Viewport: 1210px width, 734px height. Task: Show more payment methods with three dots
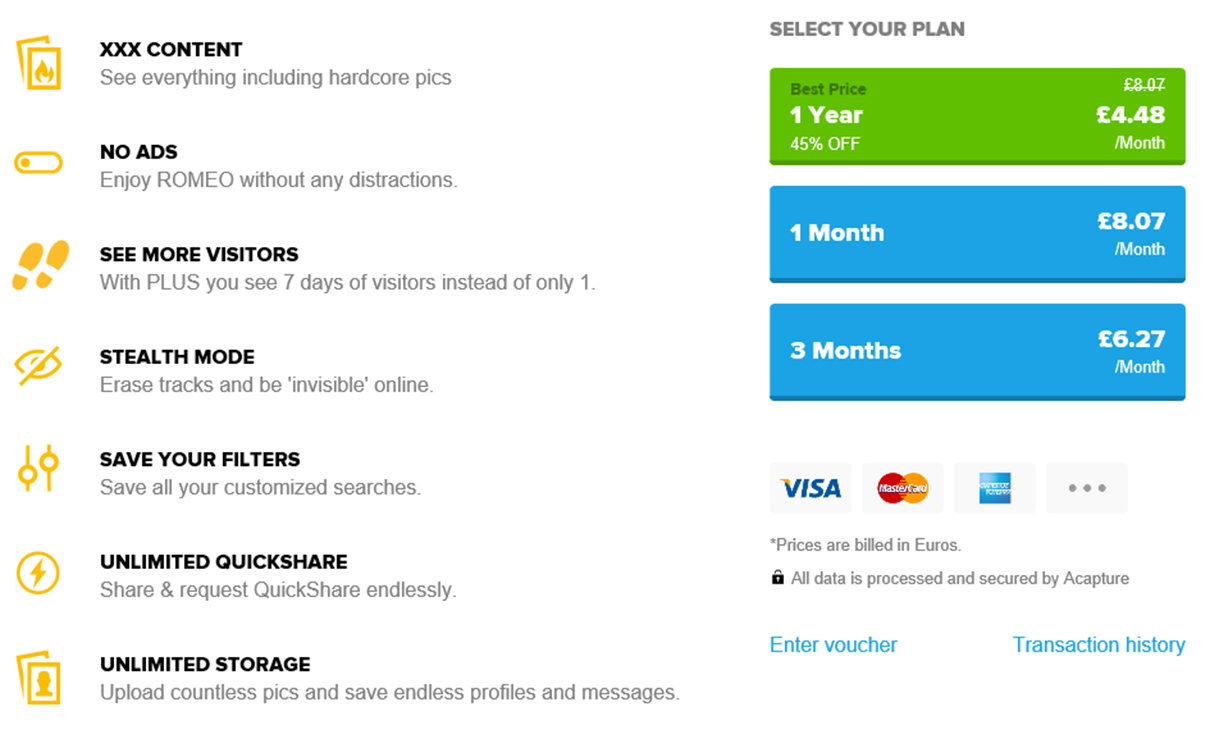point(1087,488)
